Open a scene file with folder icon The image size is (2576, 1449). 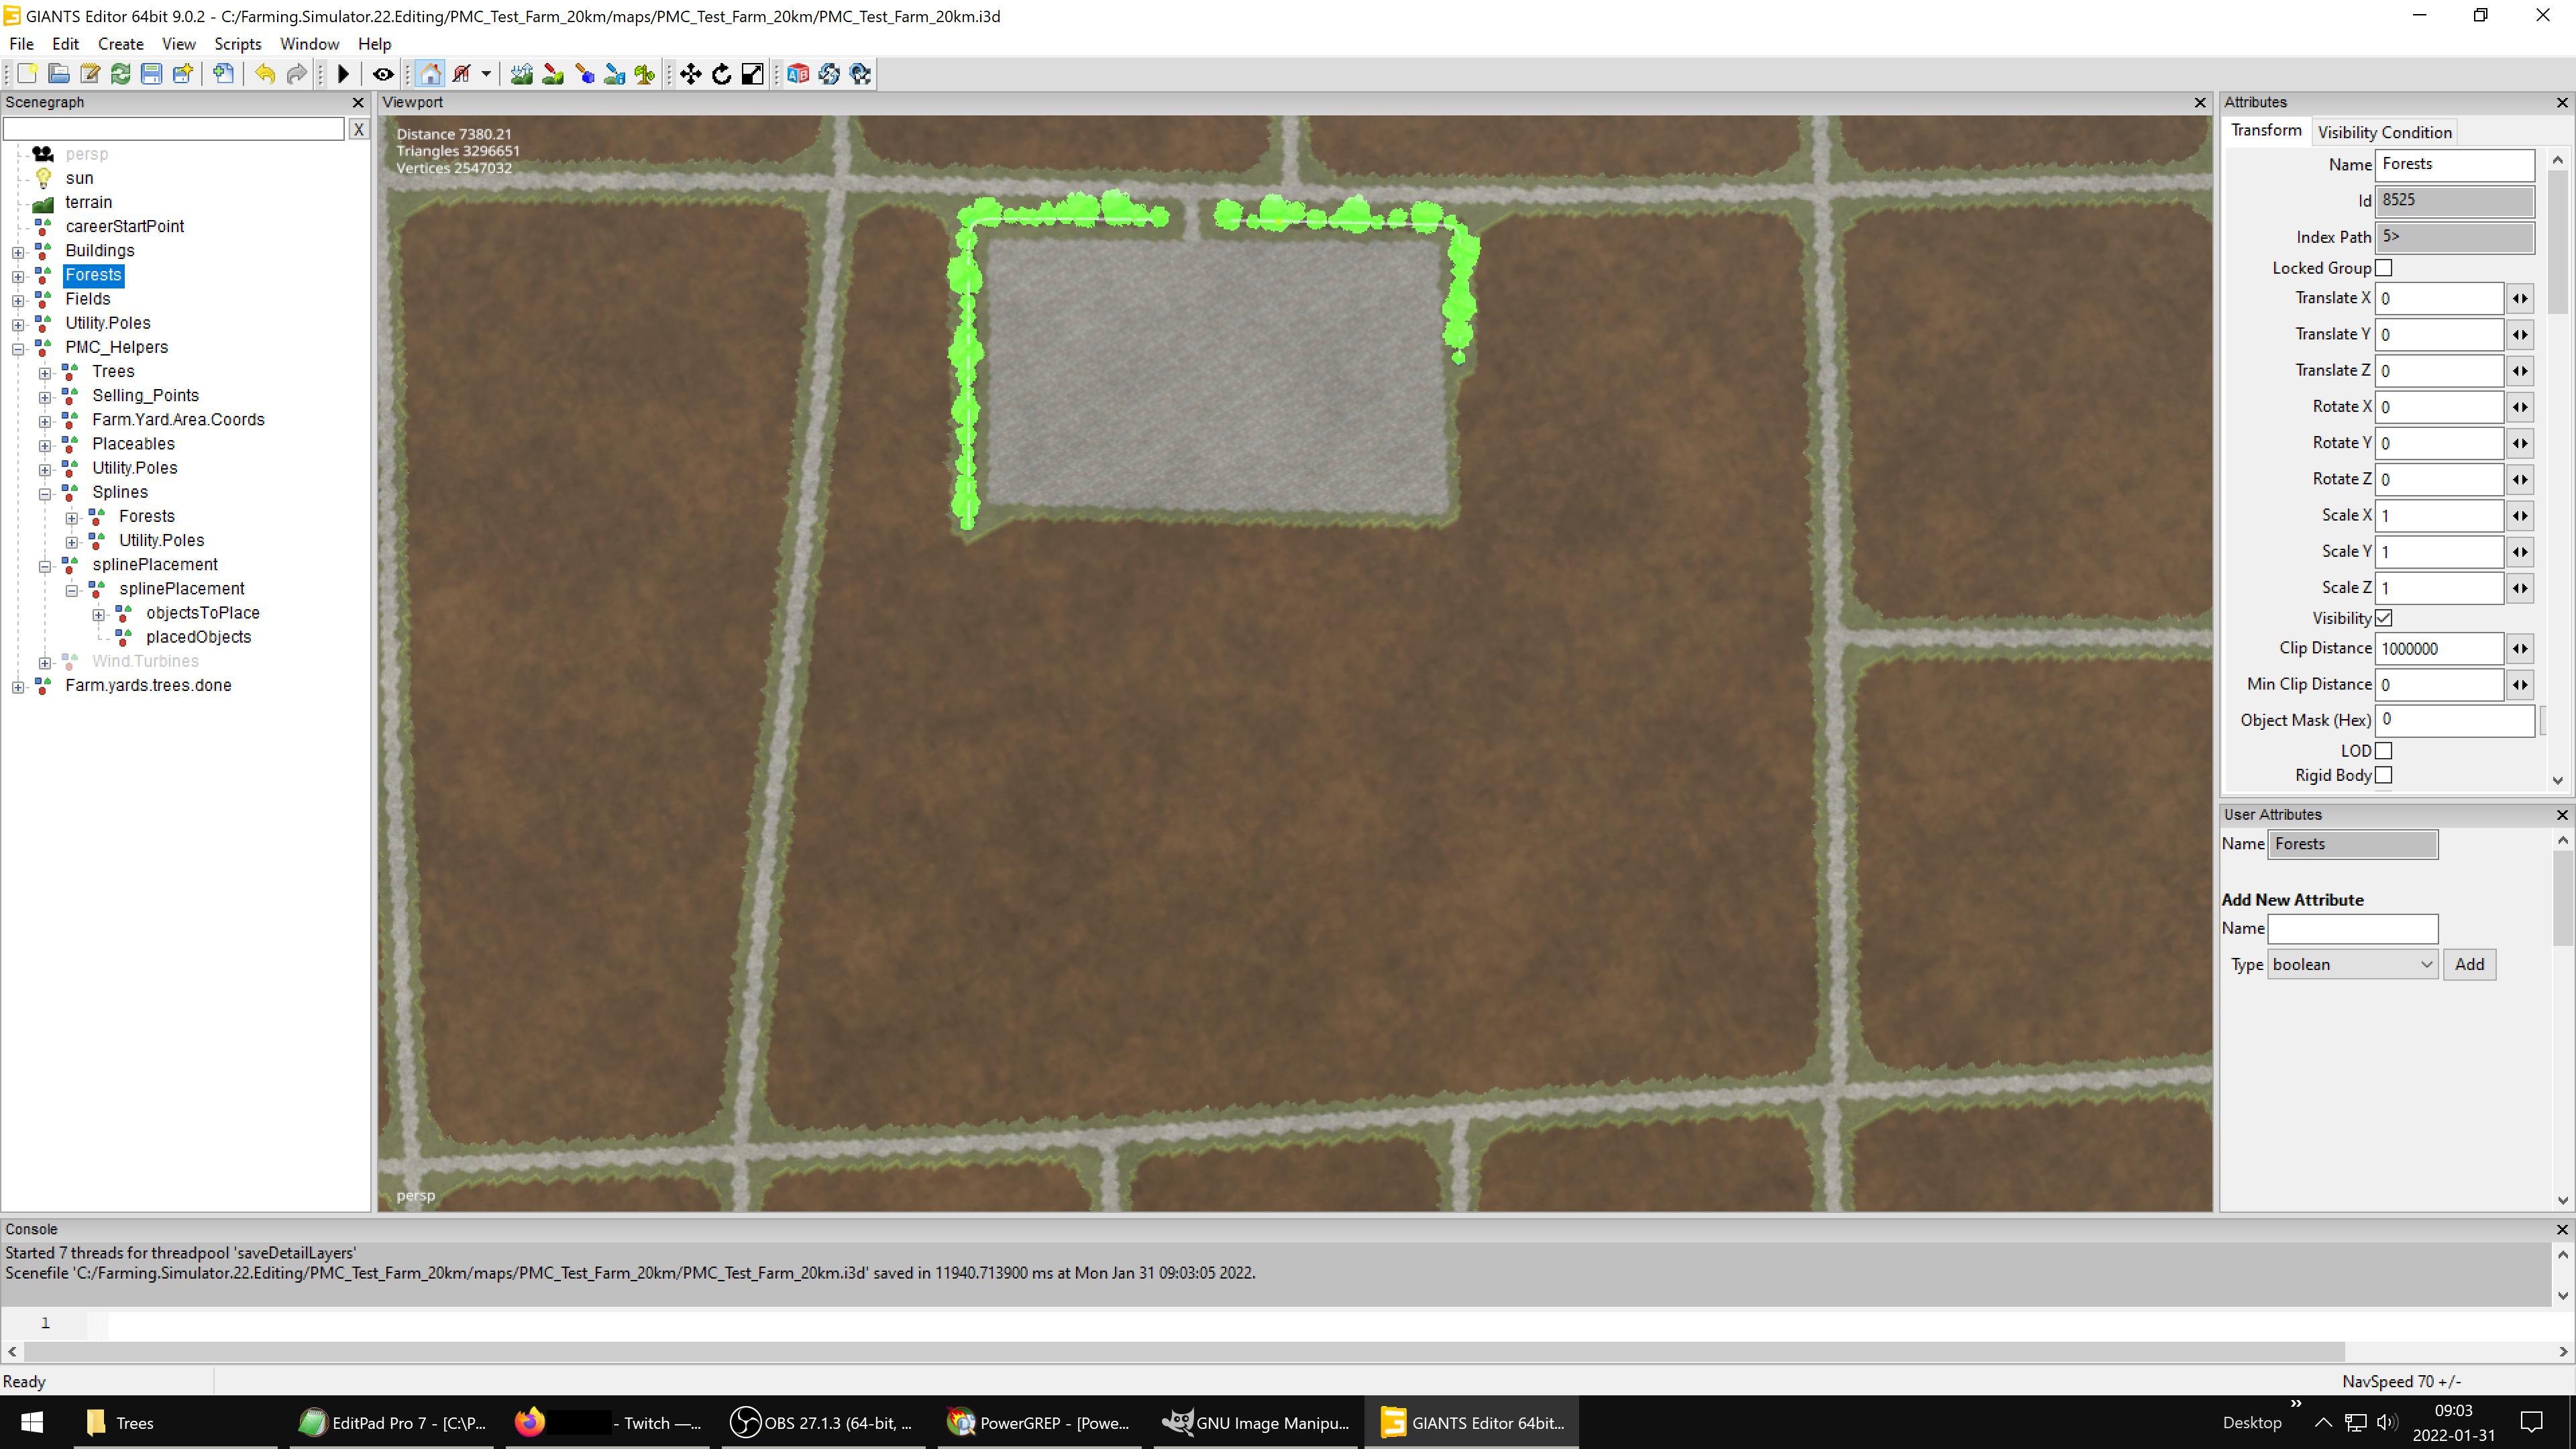point(58,74)
